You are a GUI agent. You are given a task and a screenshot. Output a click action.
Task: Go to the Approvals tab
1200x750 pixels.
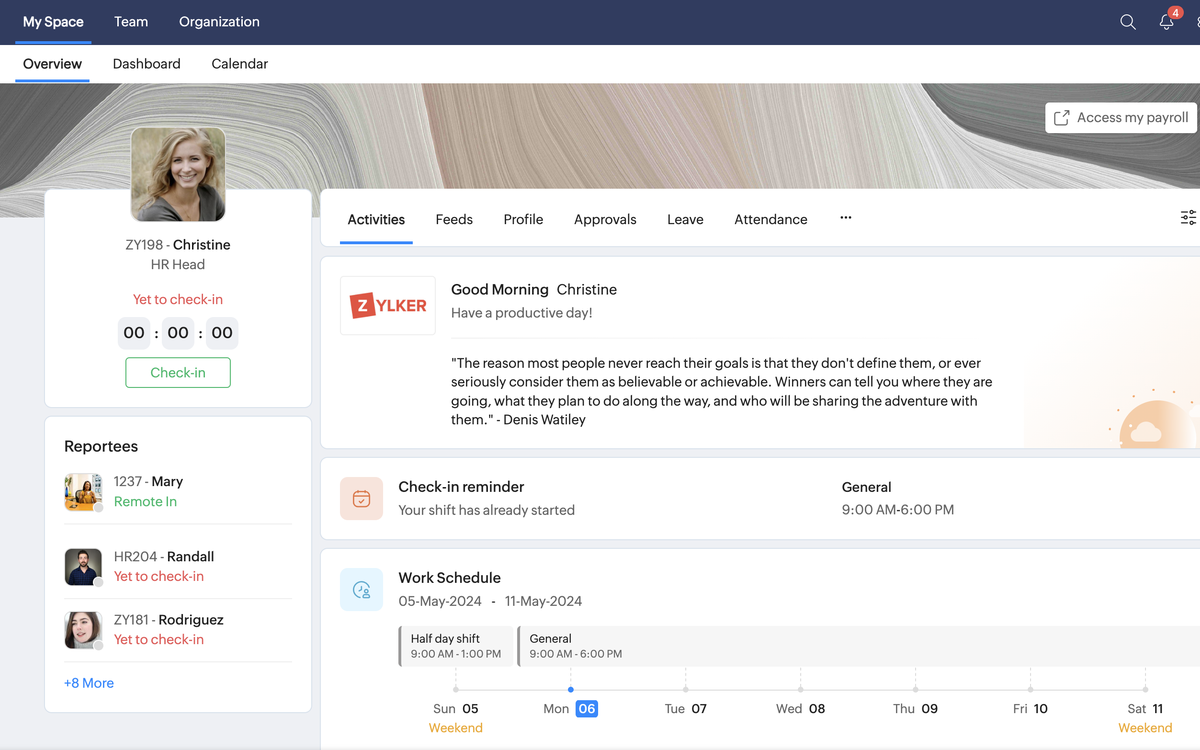tap(605, 219)
